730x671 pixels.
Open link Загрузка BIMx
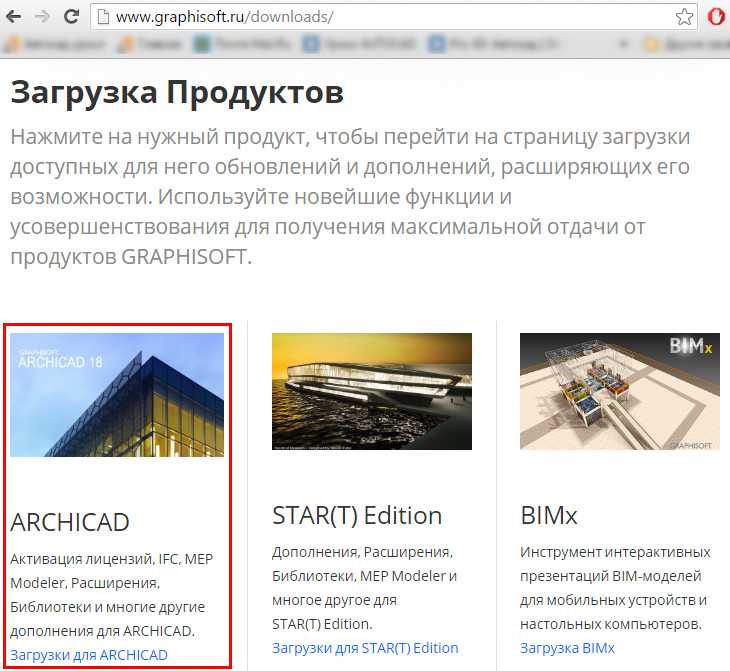tap(568, 648)
